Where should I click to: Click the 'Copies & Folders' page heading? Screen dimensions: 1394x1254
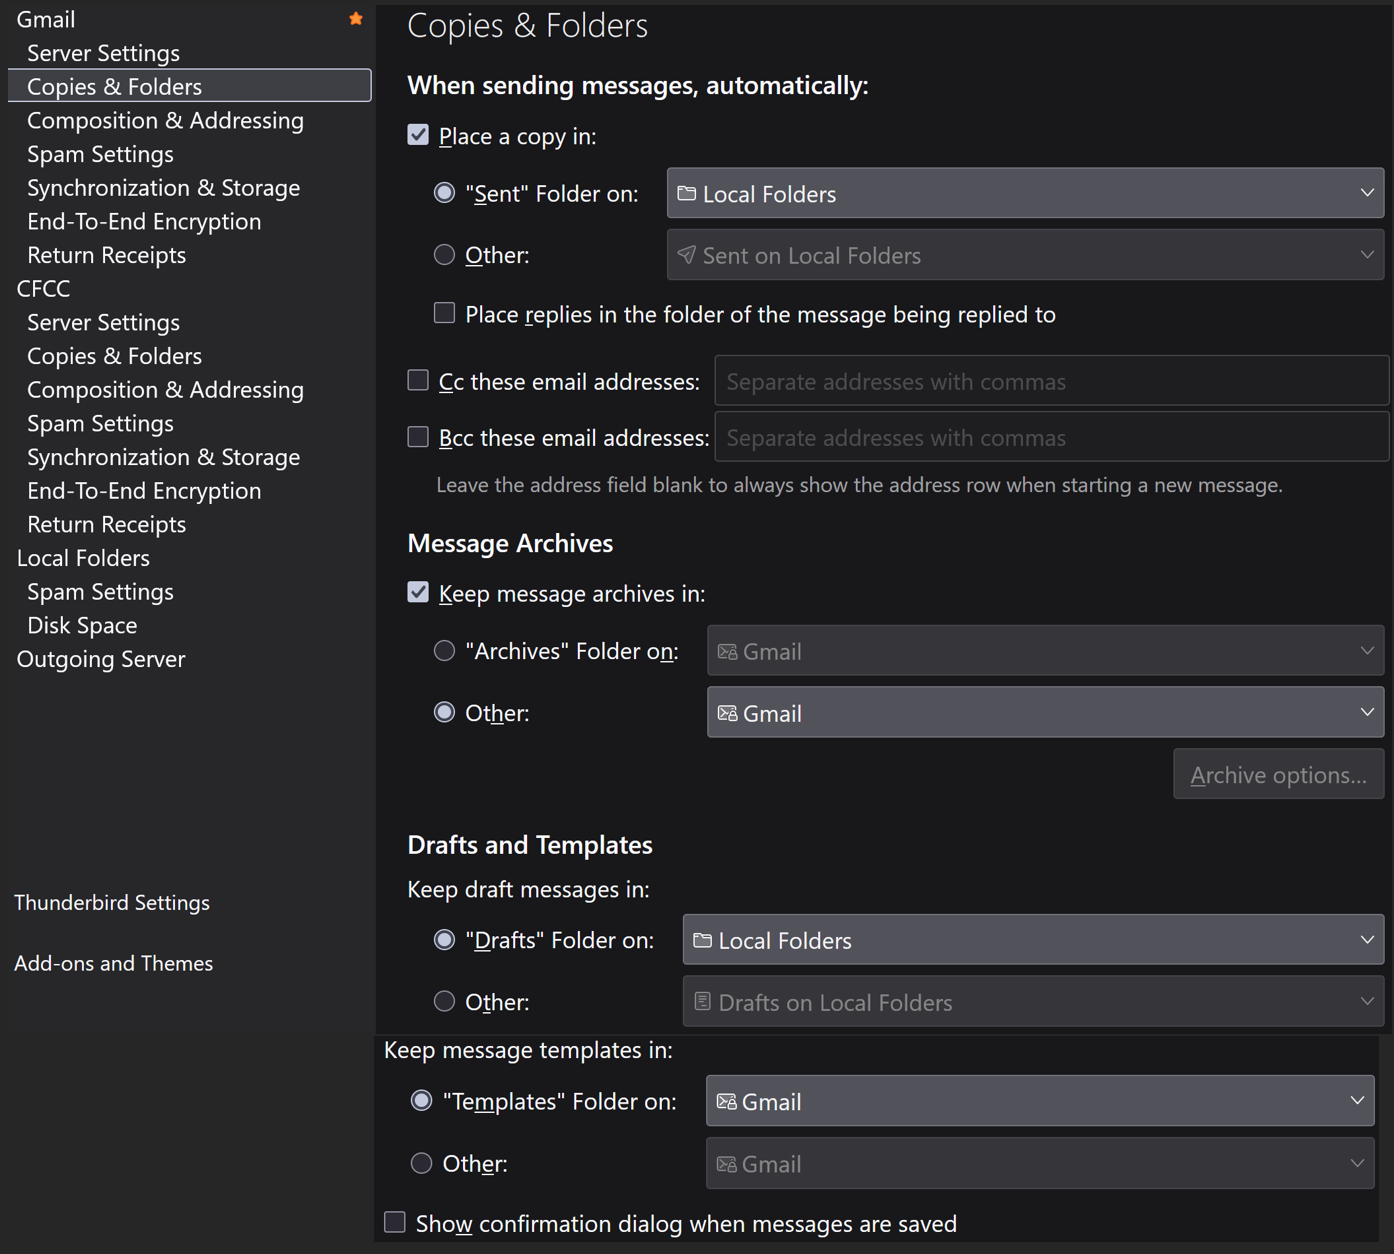pyautogui.click(x=527, y=25)
